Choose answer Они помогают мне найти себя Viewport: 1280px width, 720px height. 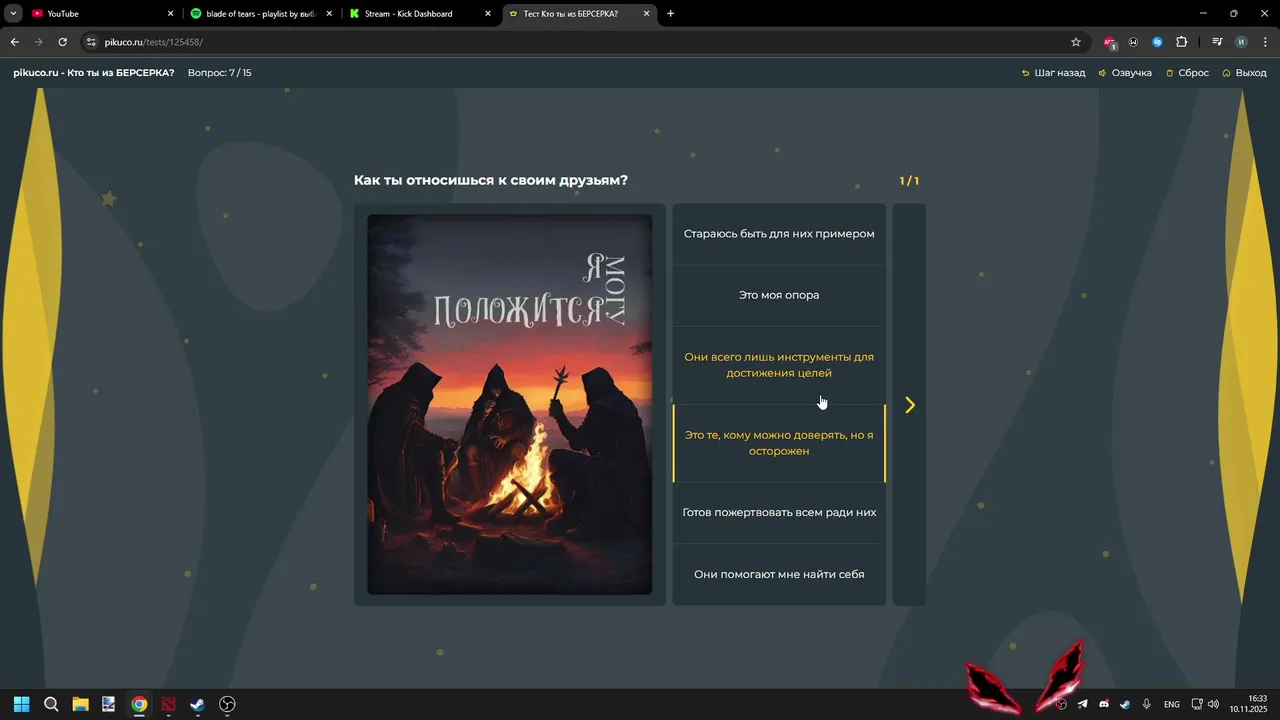(x=779, y=575)
